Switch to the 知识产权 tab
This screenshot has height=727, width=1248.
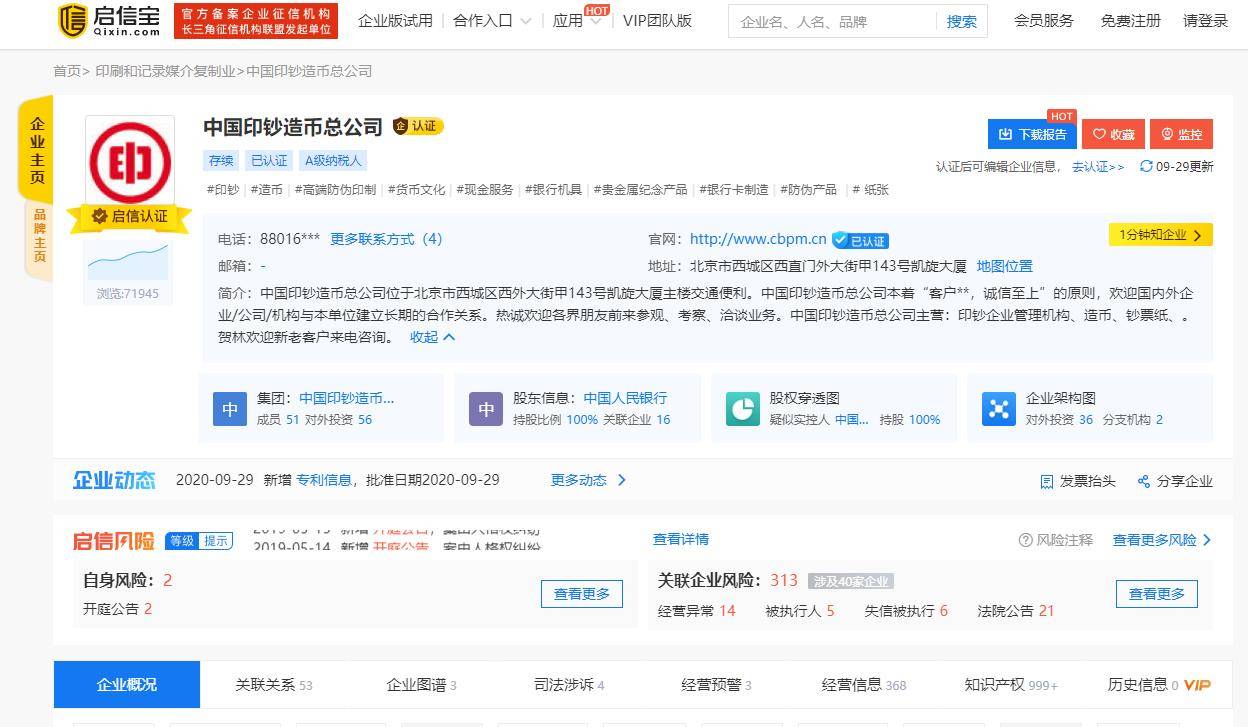(1010, 685)
